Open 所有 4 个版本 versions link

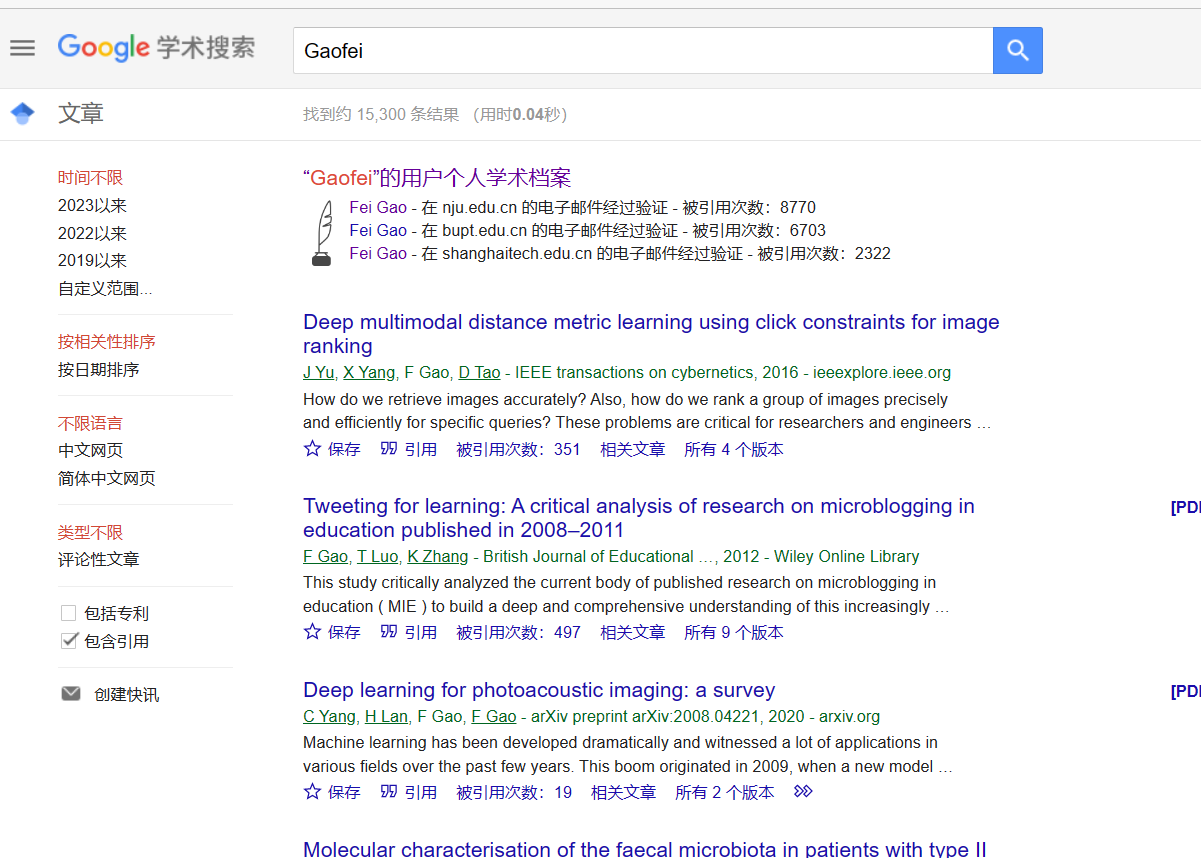(x=734, y=450)
